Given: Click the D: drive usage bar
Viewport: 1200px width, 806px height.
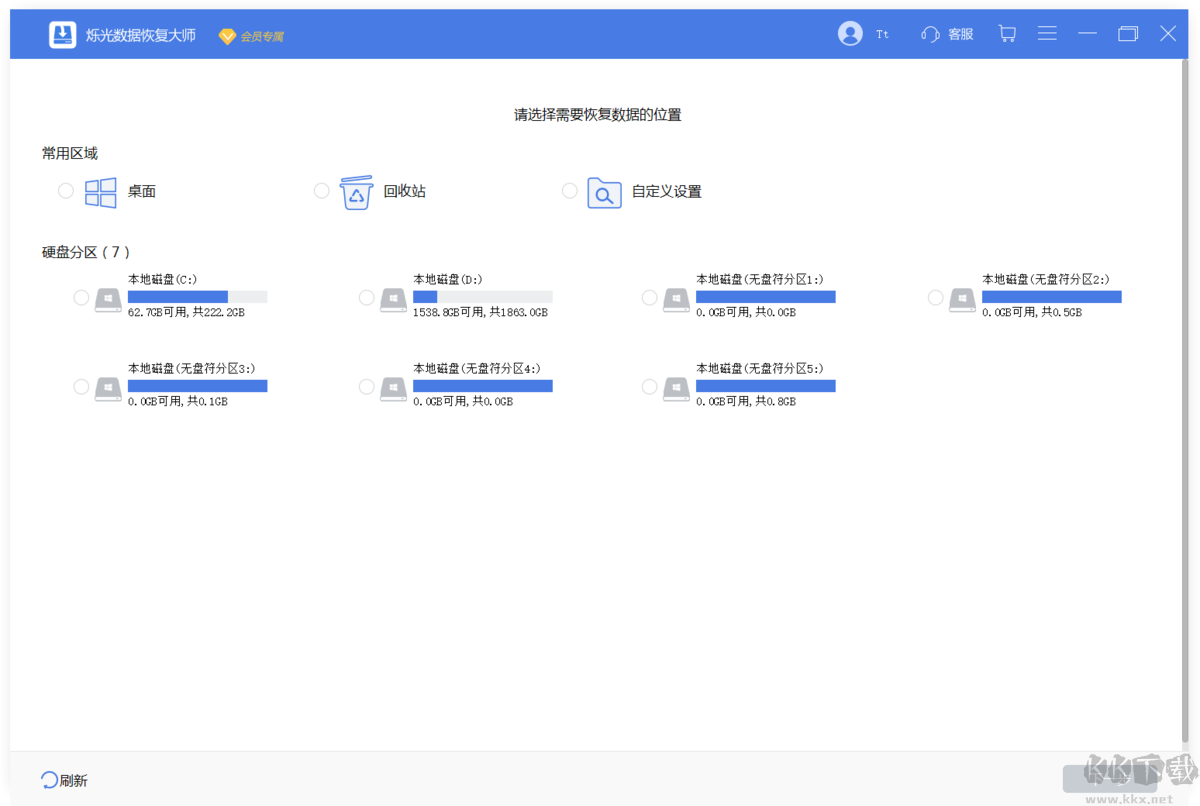Looking at the screenshot, I should [482, 295].
